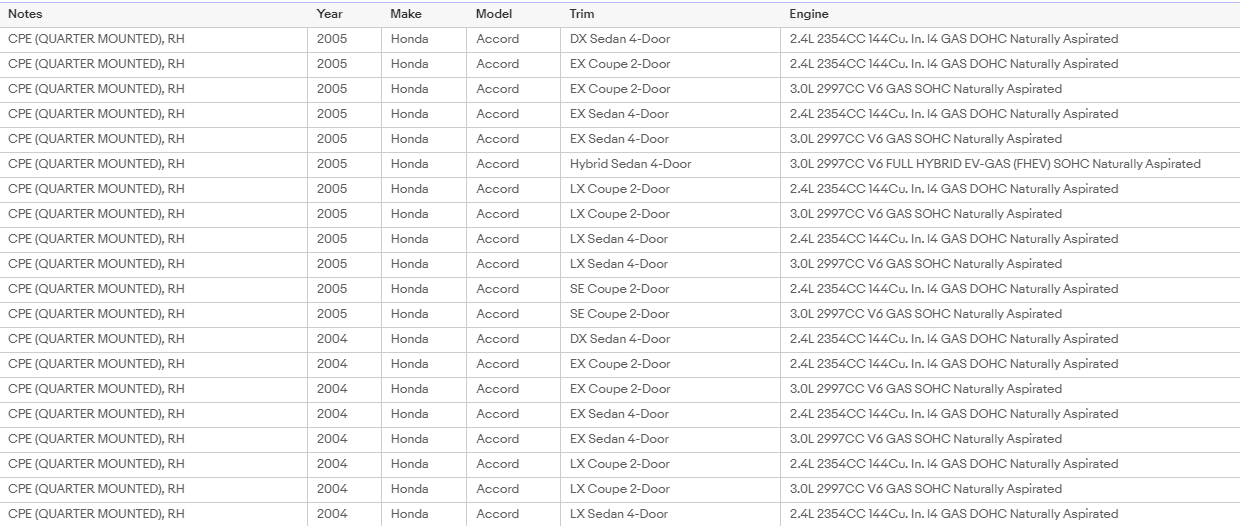
Task: Click V6 engine cell in 2004 LX Coupe row
Action: 1010,489
